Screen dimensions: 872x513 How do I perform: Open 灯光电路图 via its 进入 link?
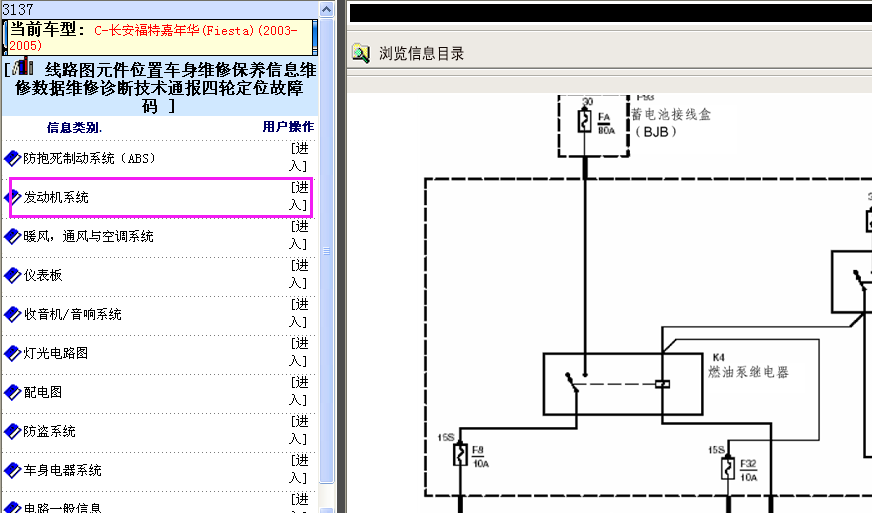(299, 352)
